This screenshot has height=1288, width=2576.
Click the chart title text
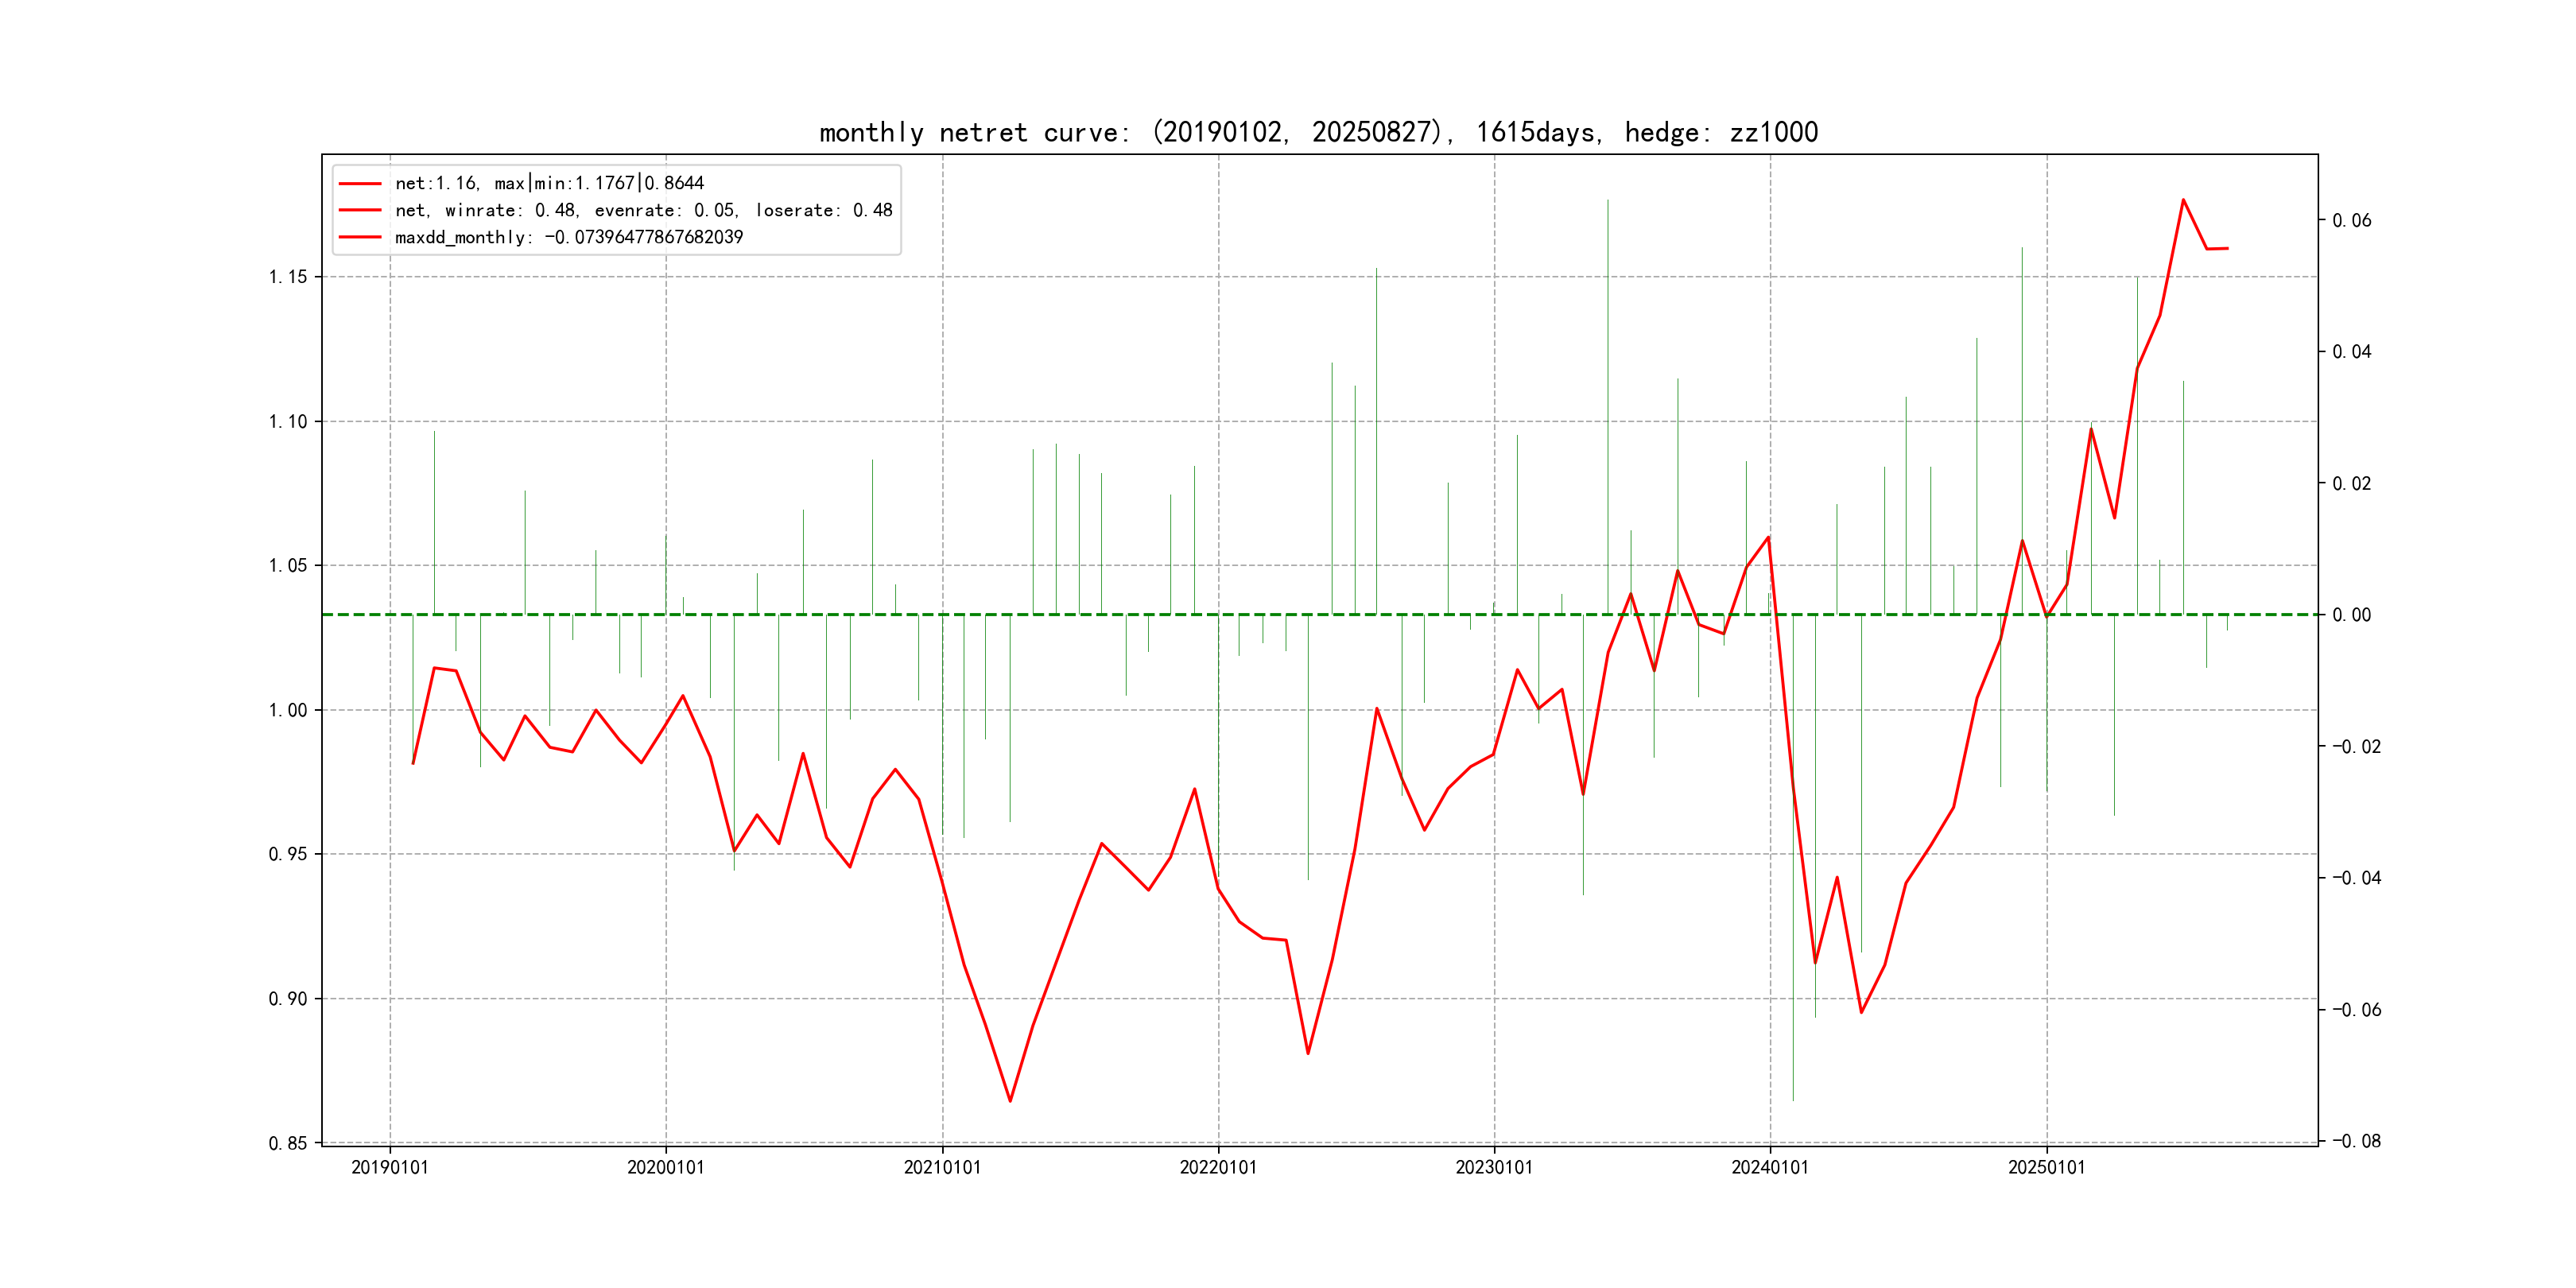[x=1318, y=132]
